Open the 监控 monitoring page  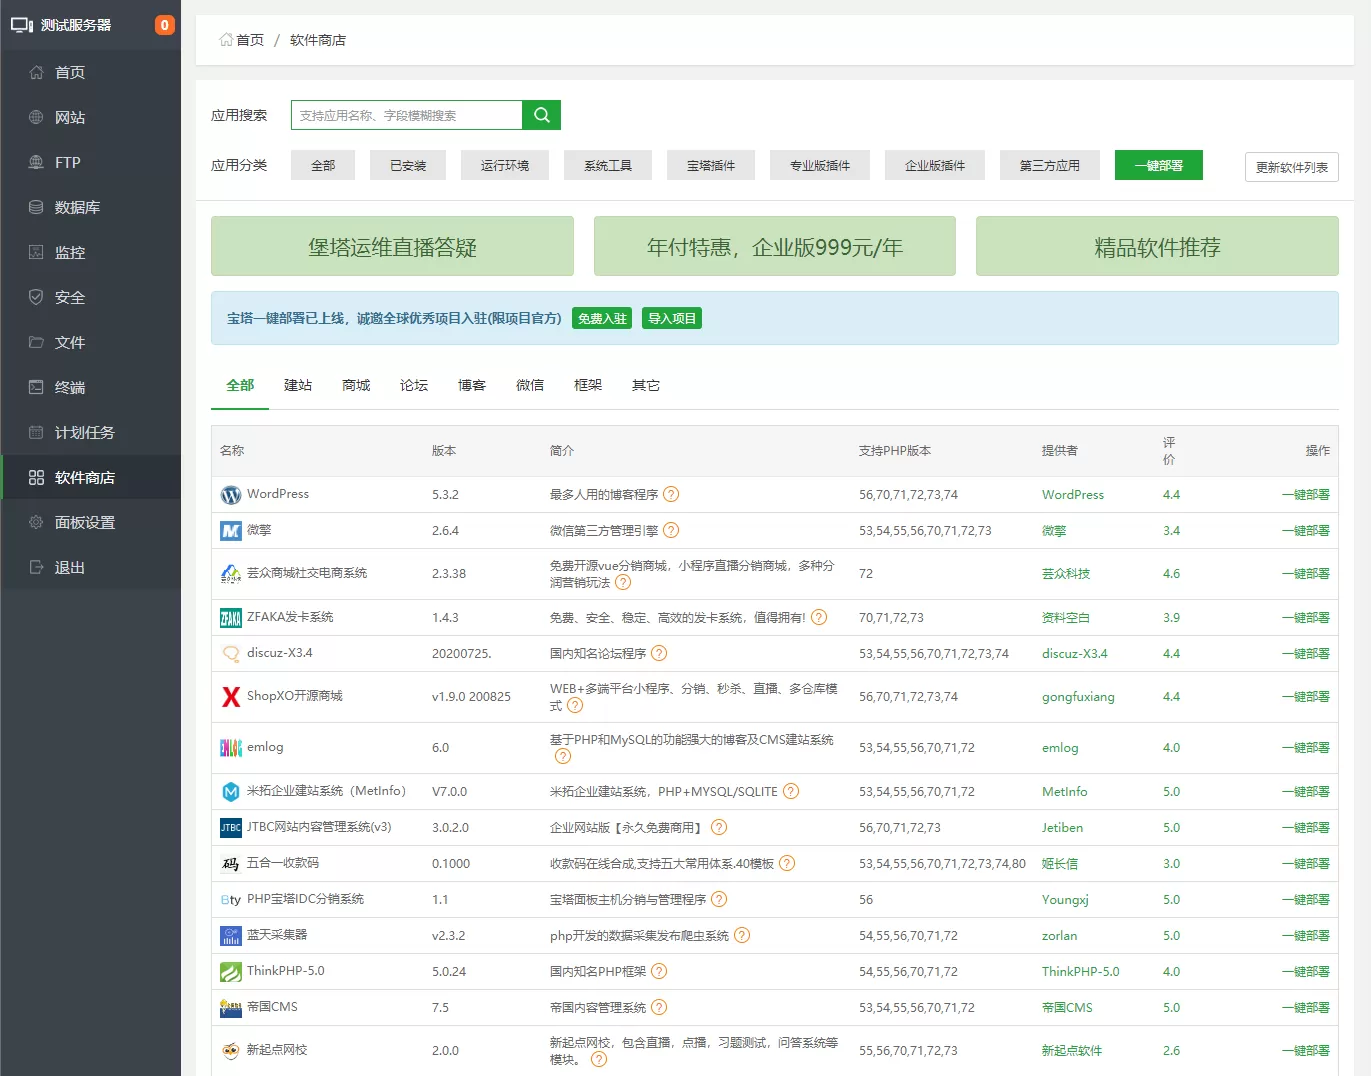click(x=68, y=252)
